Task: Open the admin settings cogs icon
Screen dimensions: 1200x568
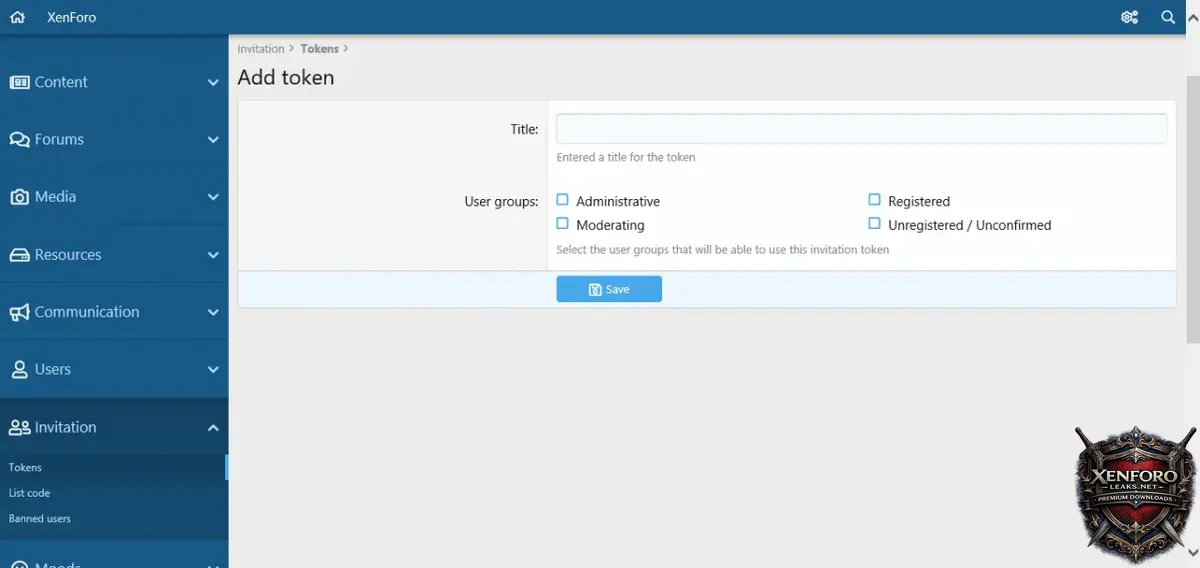Action: (x=1130, y=17)
